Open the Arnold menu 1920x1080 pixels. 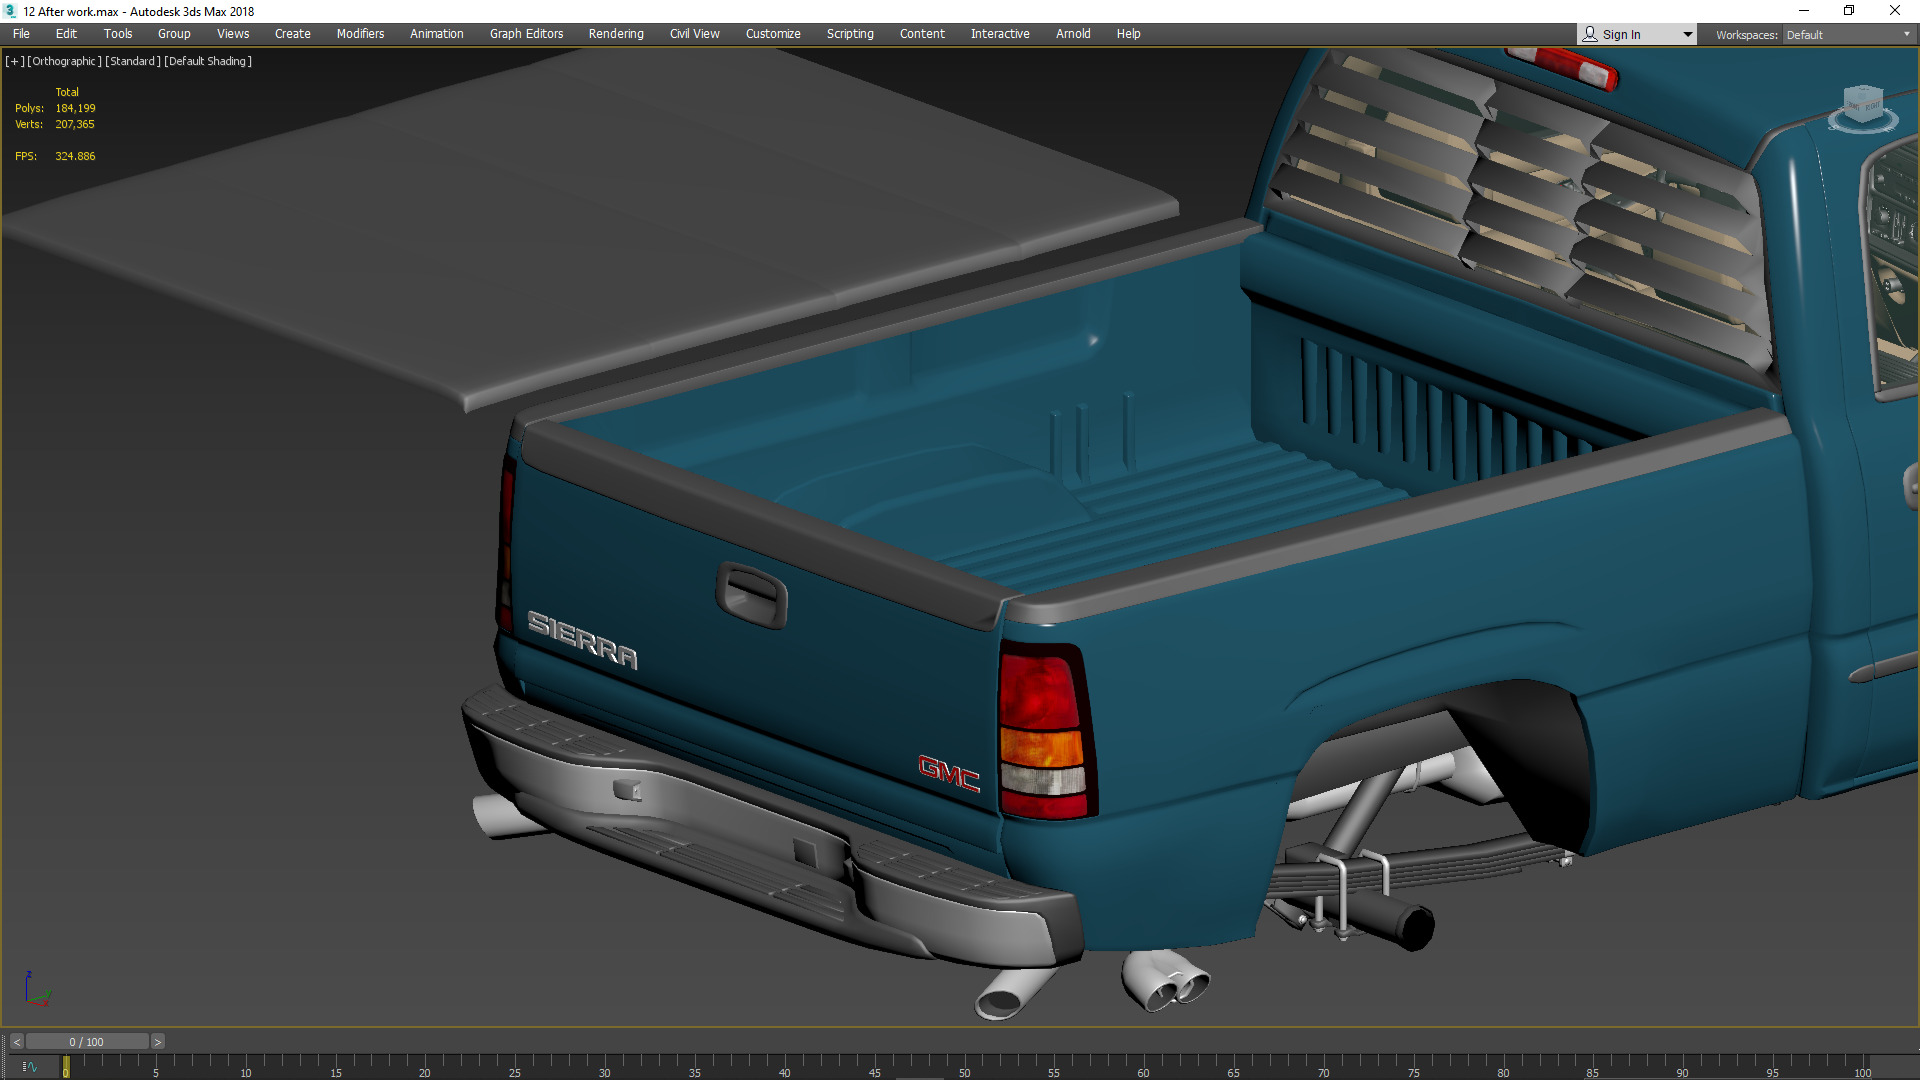click(1073, 34)
